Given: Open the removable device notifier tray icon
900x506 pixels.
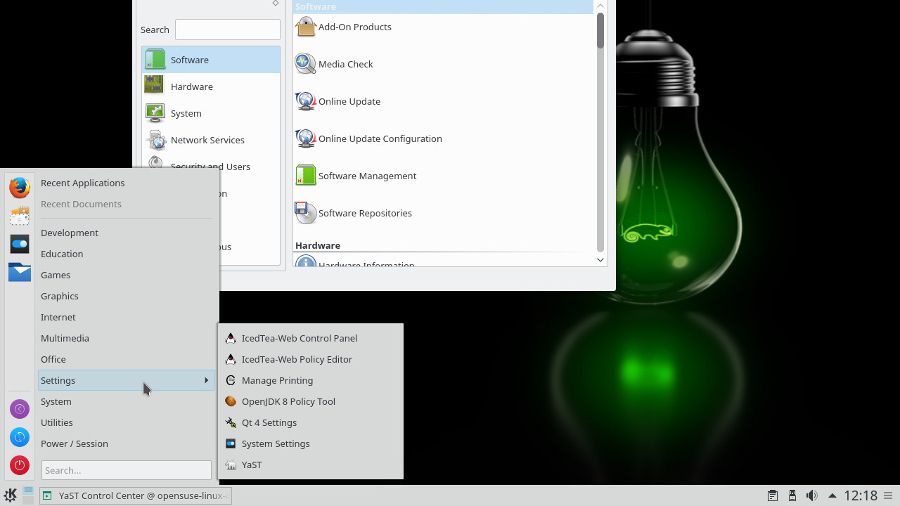Looking at the screenshot, I should (792, 495).
